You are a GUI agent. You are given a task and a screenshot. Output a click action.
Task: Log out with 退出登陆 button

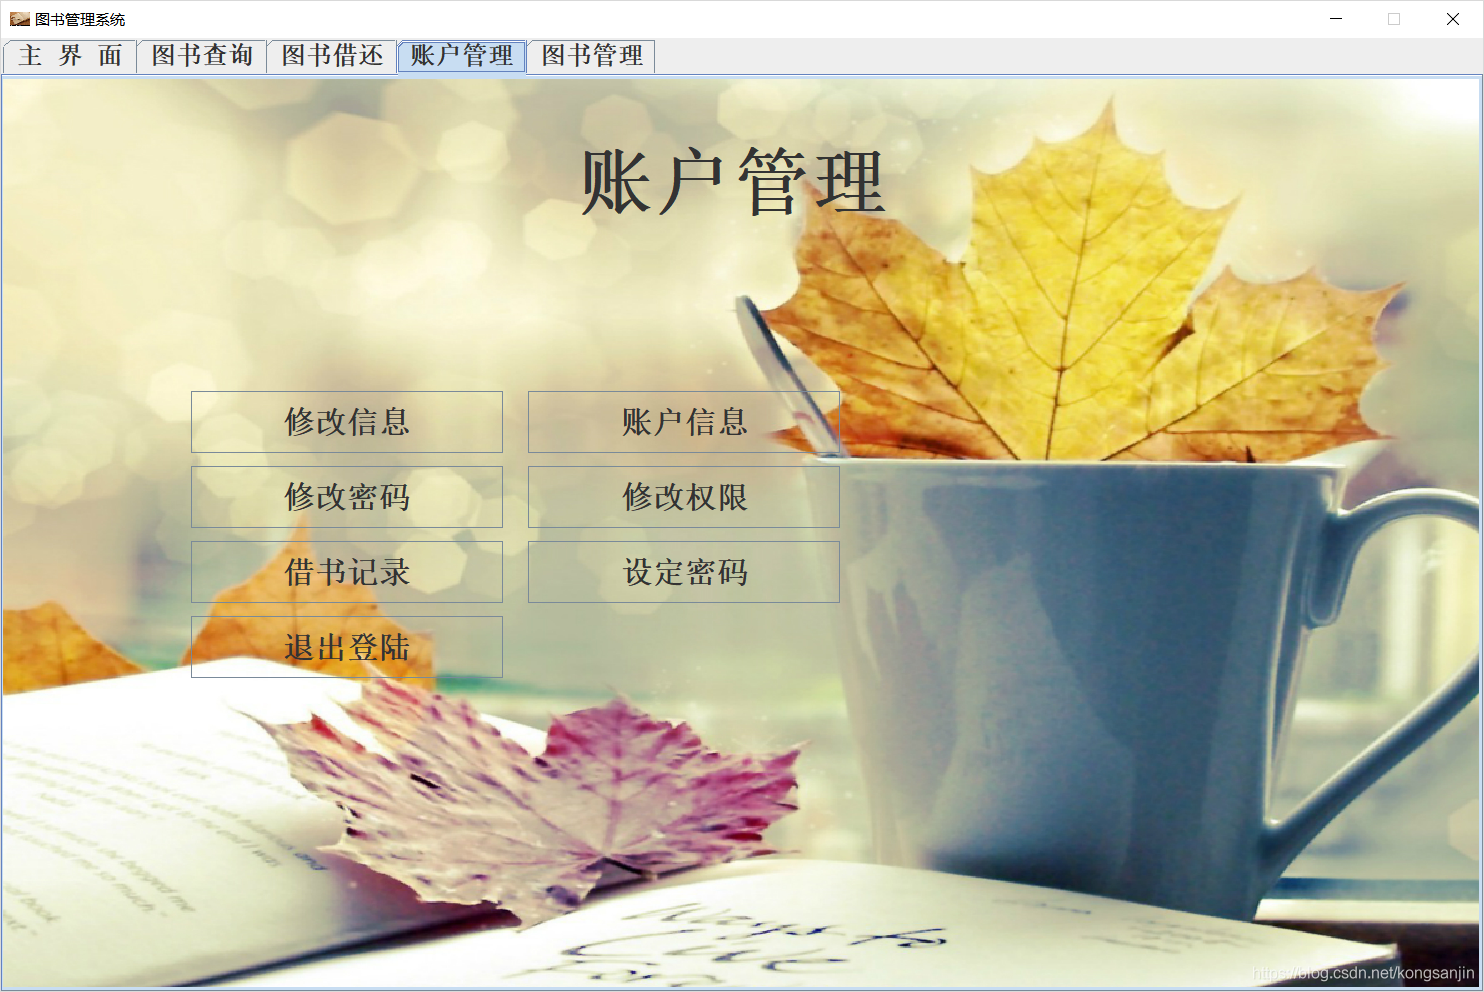pyautogui.click(x=347, y=647)
